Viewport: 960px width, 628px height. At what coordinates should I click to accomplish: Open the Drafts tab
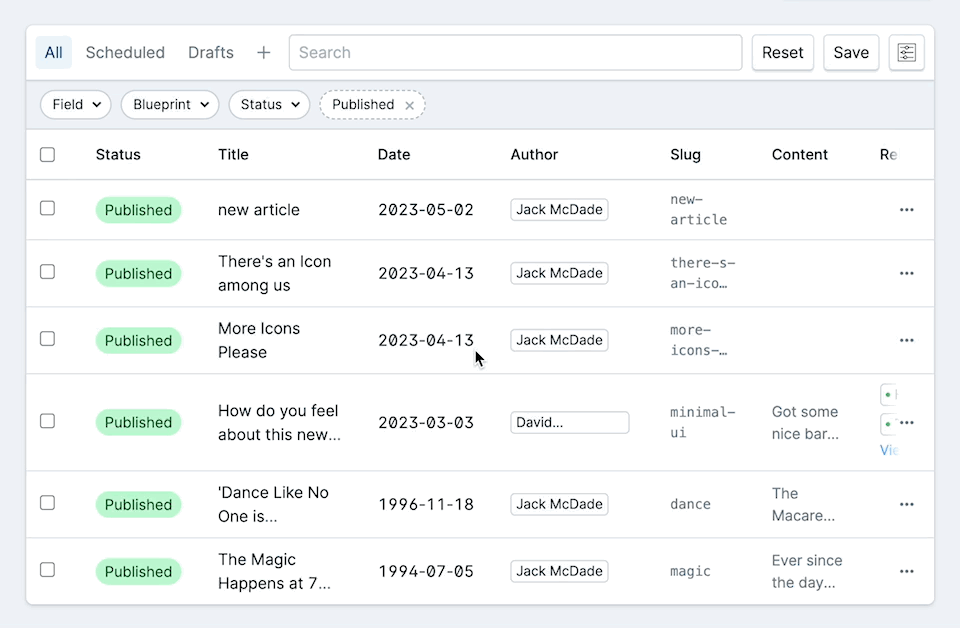pos(211,53)
